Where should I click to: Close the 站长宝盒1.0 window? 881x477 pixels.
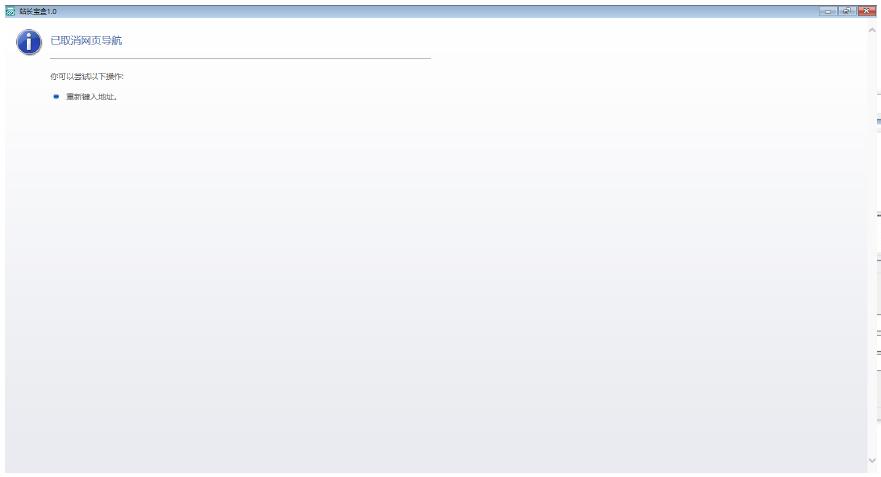866,11
